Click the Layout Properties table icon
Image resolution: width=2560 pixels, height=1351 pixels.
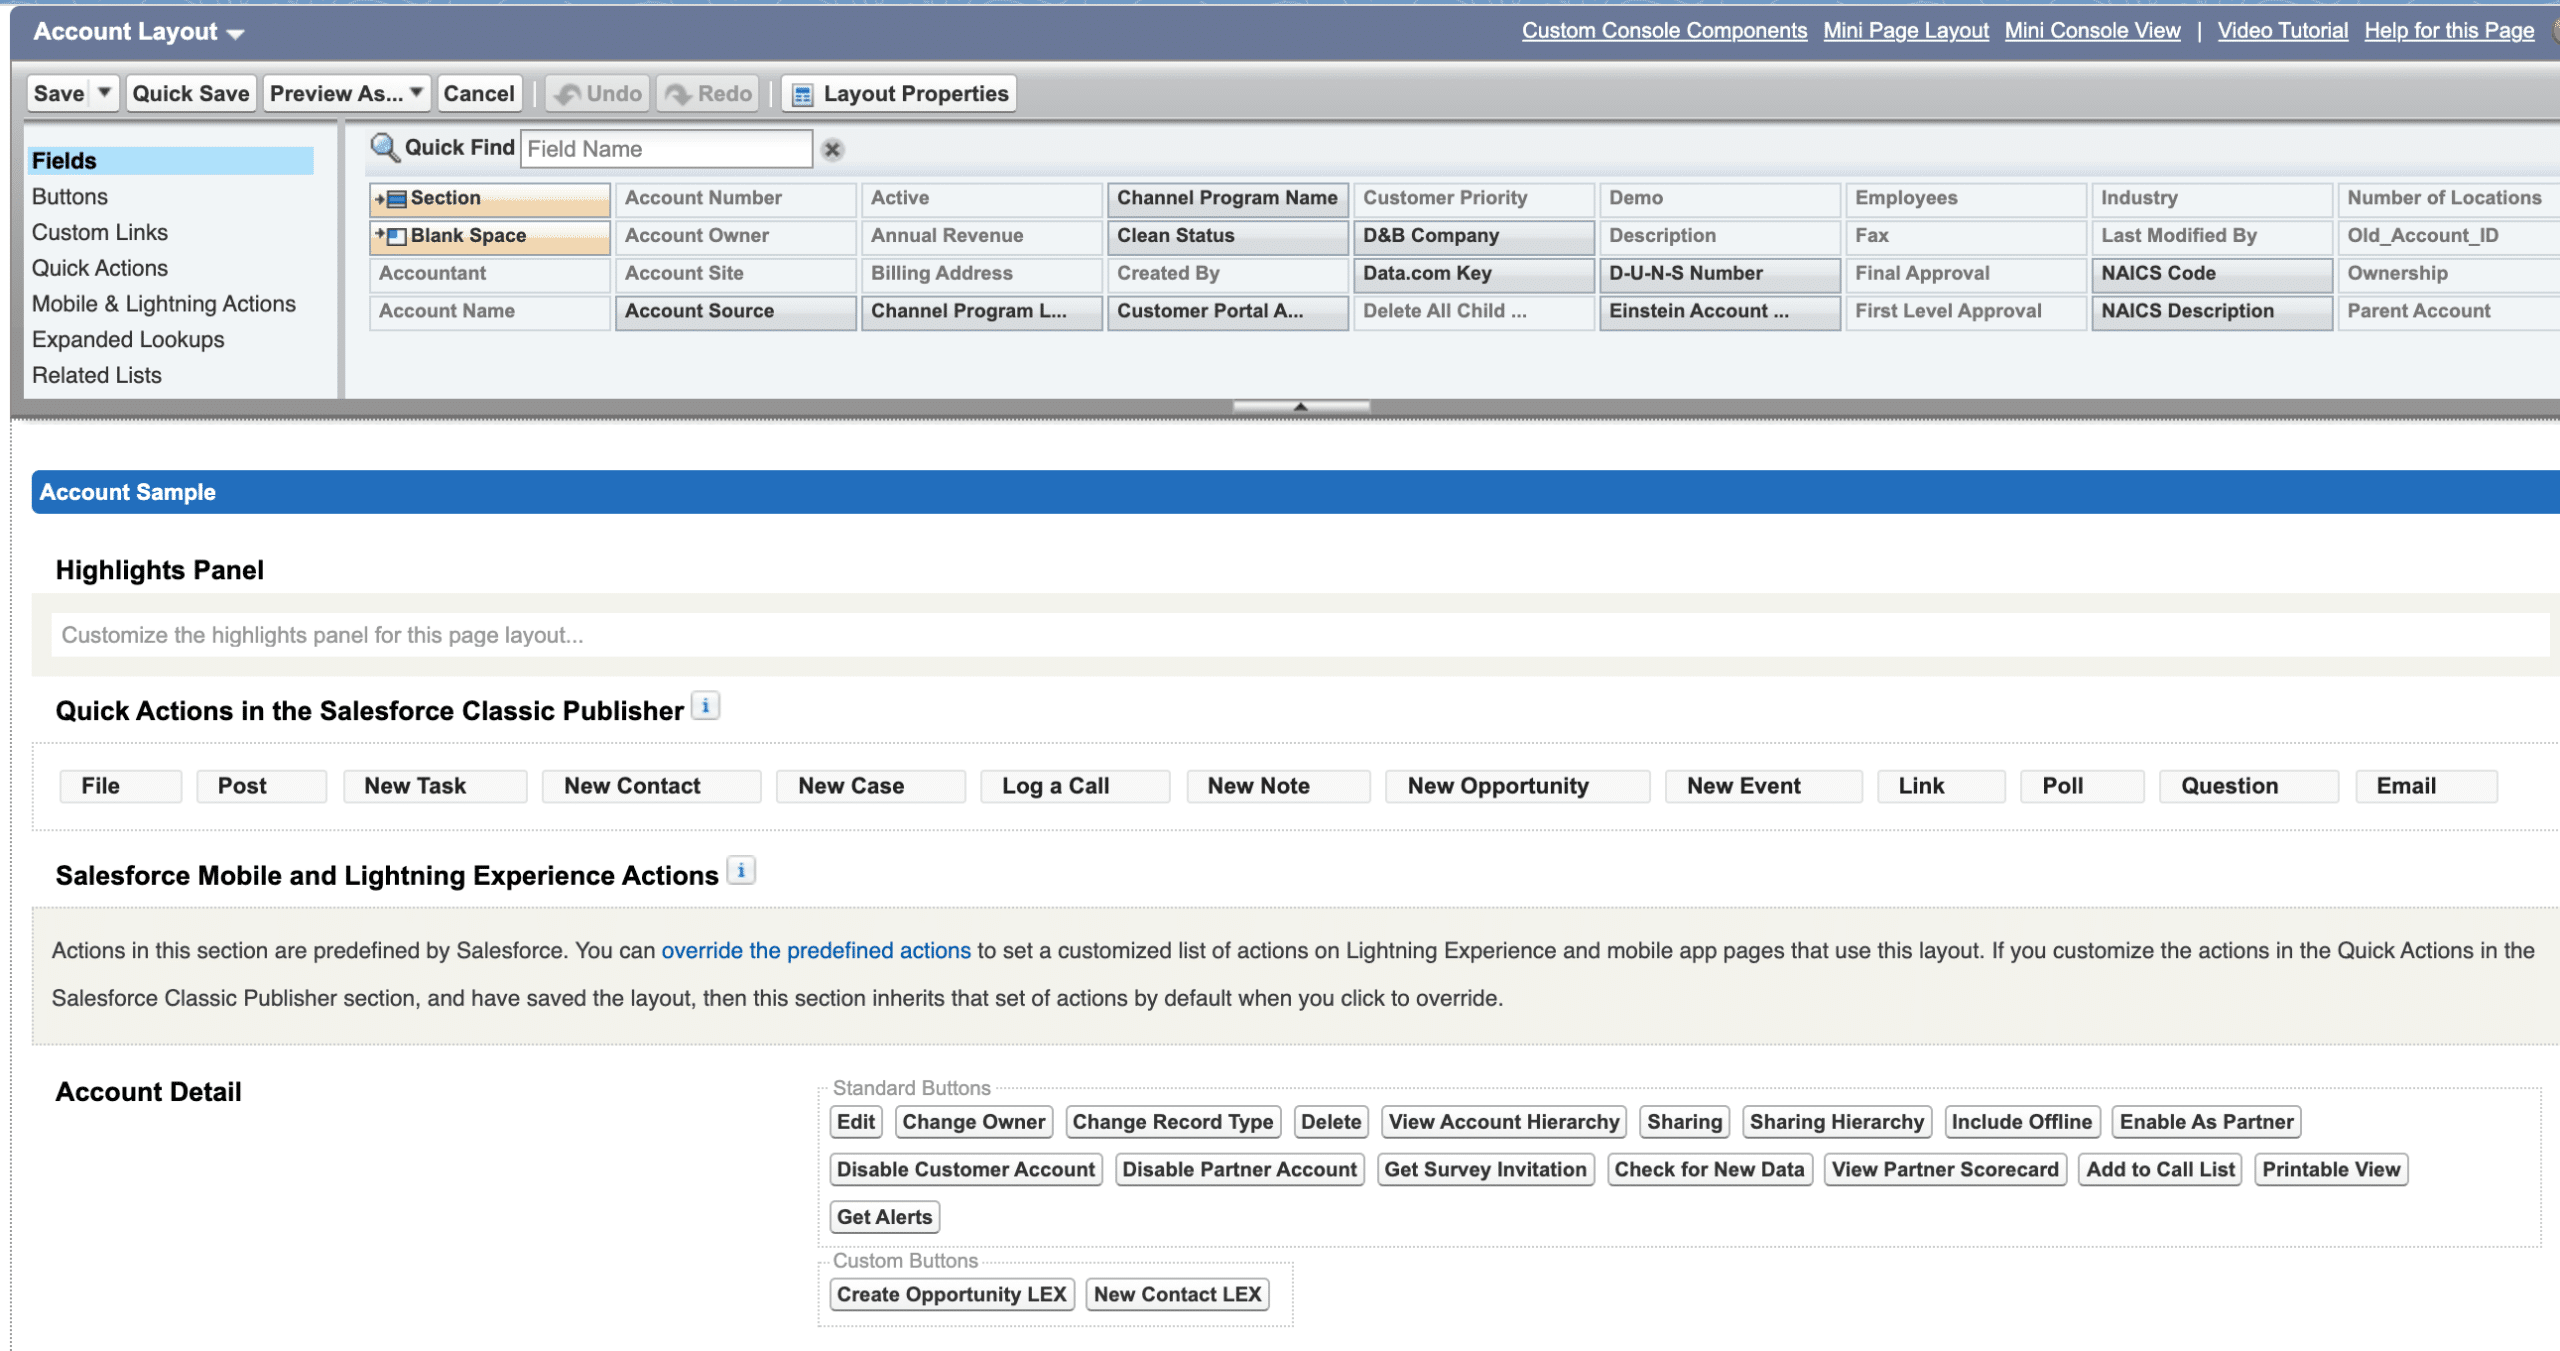[802, 94]
